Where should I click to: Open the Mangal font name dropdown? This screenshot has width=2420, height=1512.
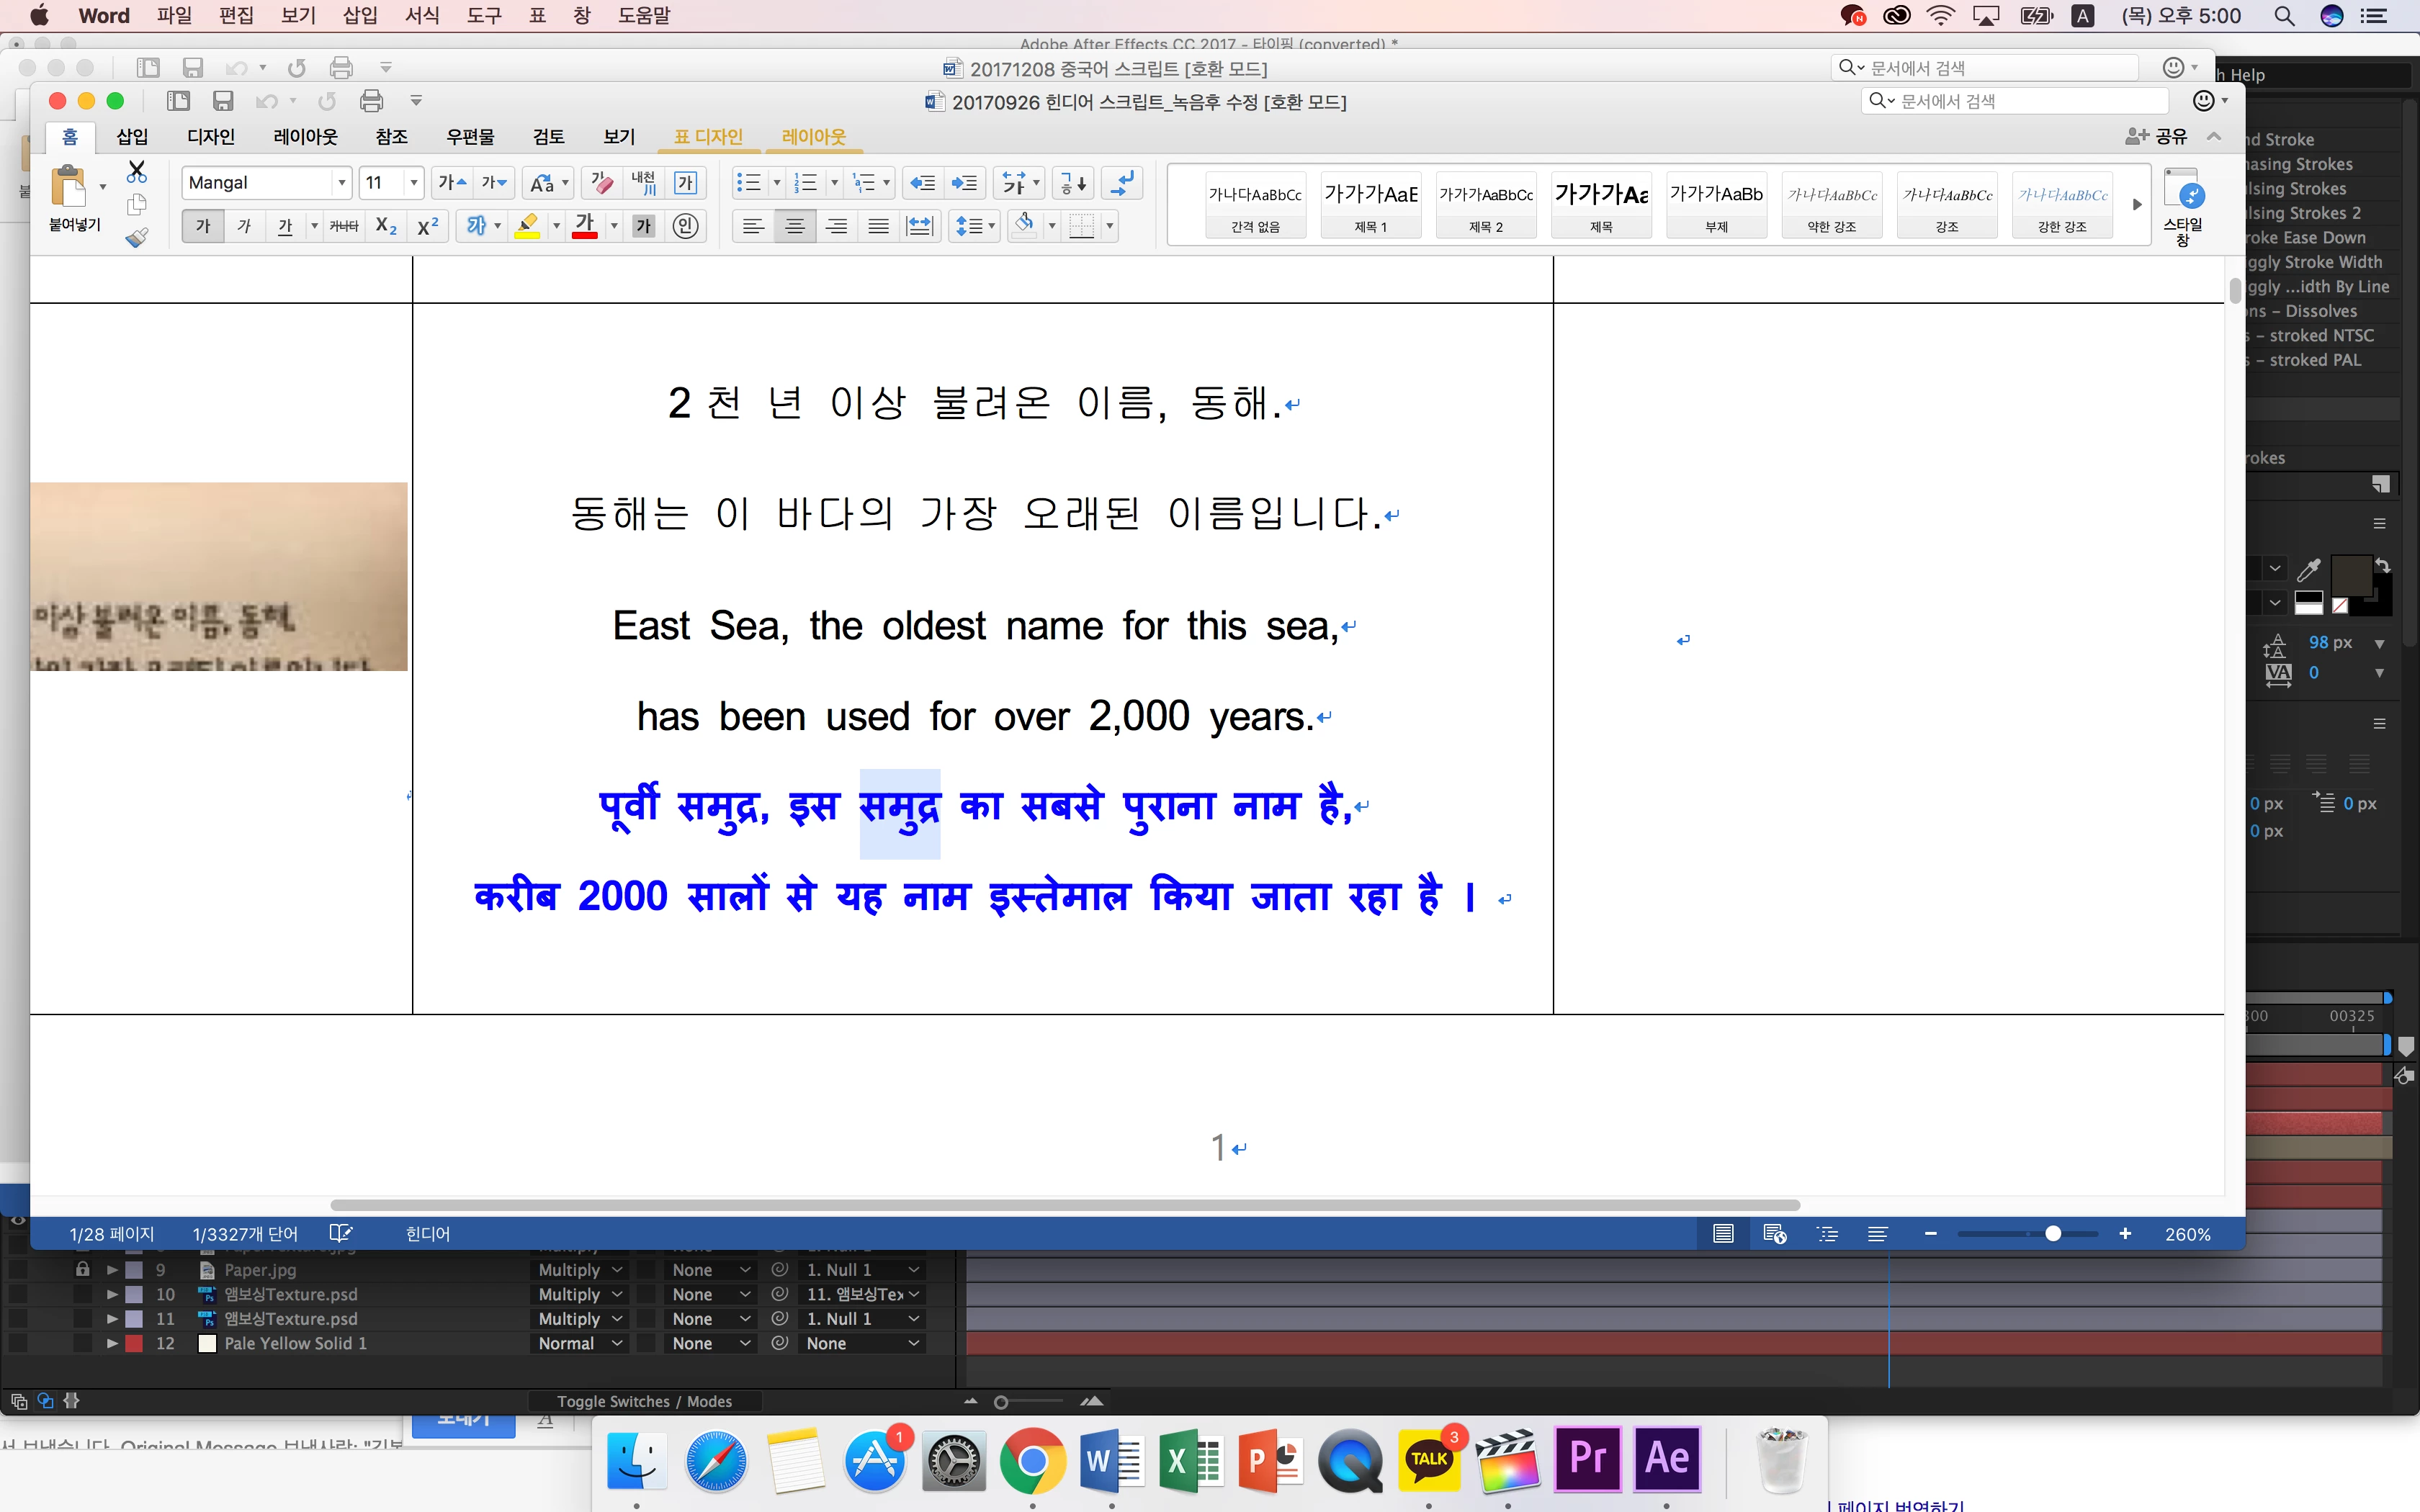click(342, 183)
